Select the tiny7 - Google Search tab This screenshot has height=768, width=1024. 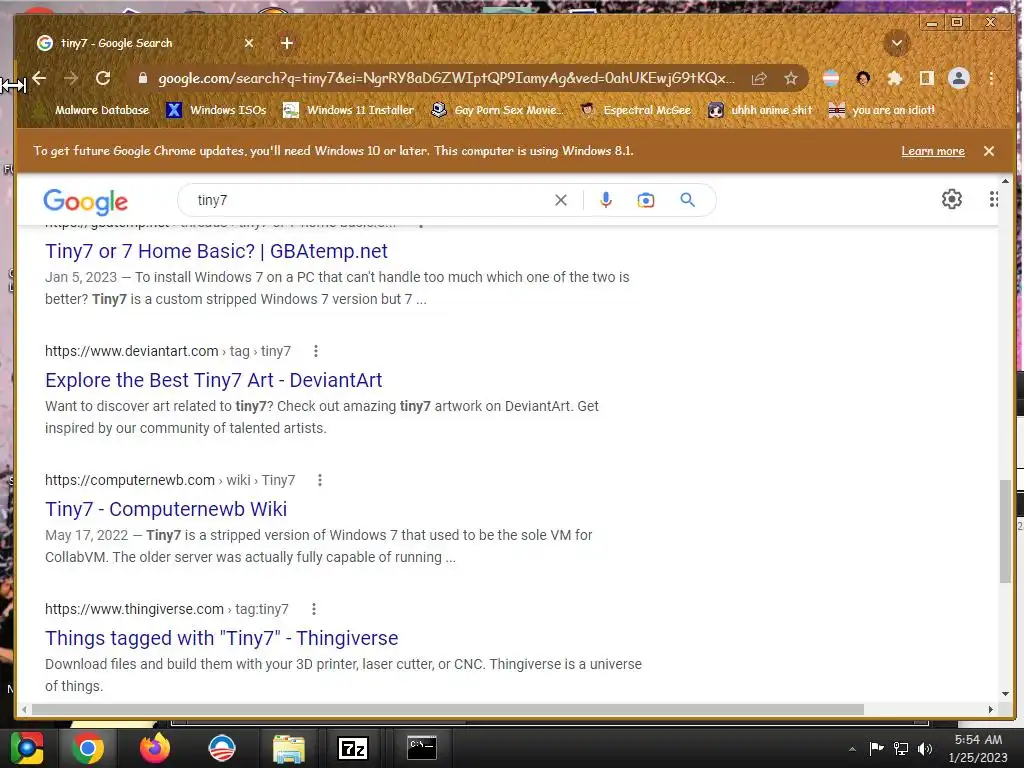point(145,43)
